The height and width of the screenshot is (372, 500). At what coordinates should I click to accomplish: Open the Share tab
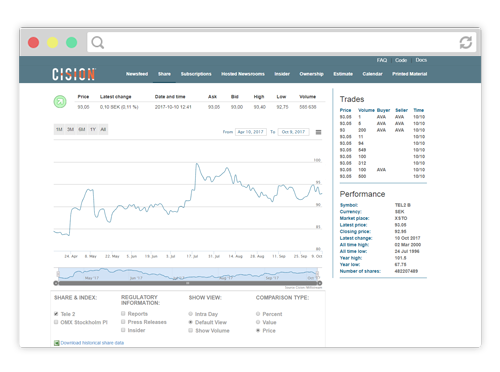[x=164, y=74]
